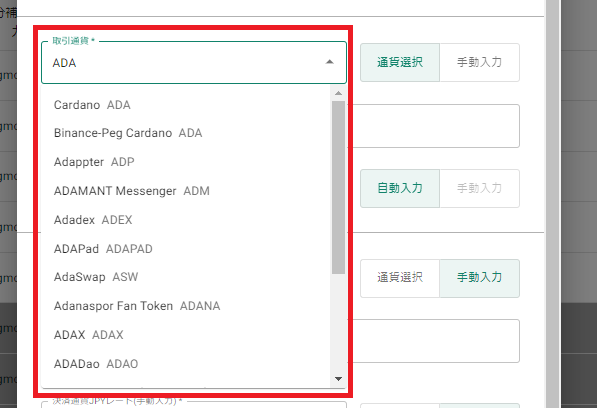
Task: Click the dropdown list scroll-up arrow
Action: click(x=338, y=93)
